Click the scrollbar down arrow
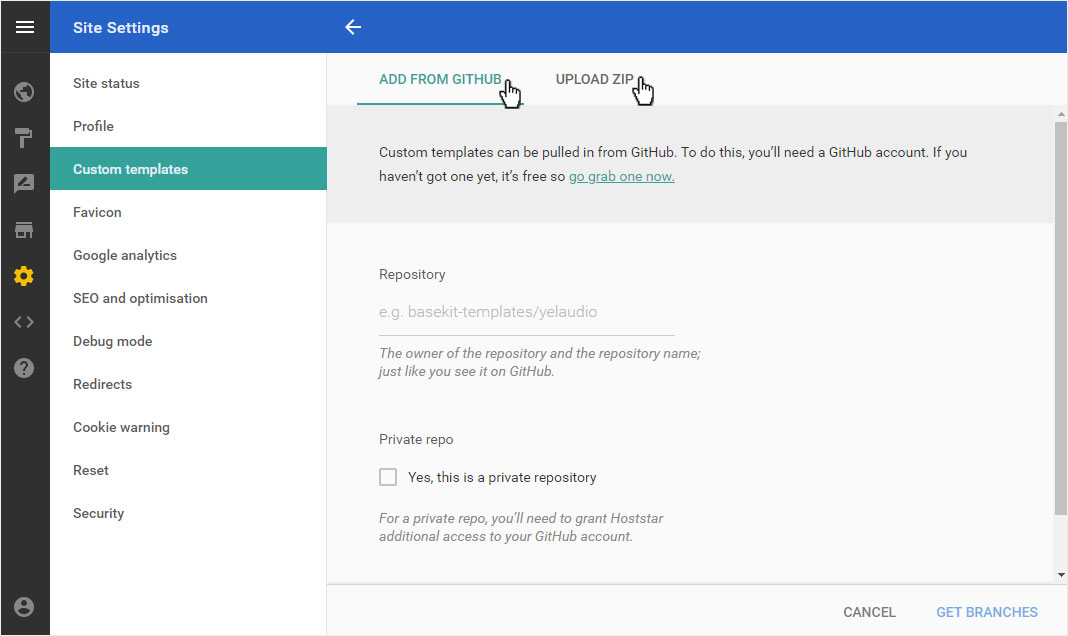 (1061, 575)
